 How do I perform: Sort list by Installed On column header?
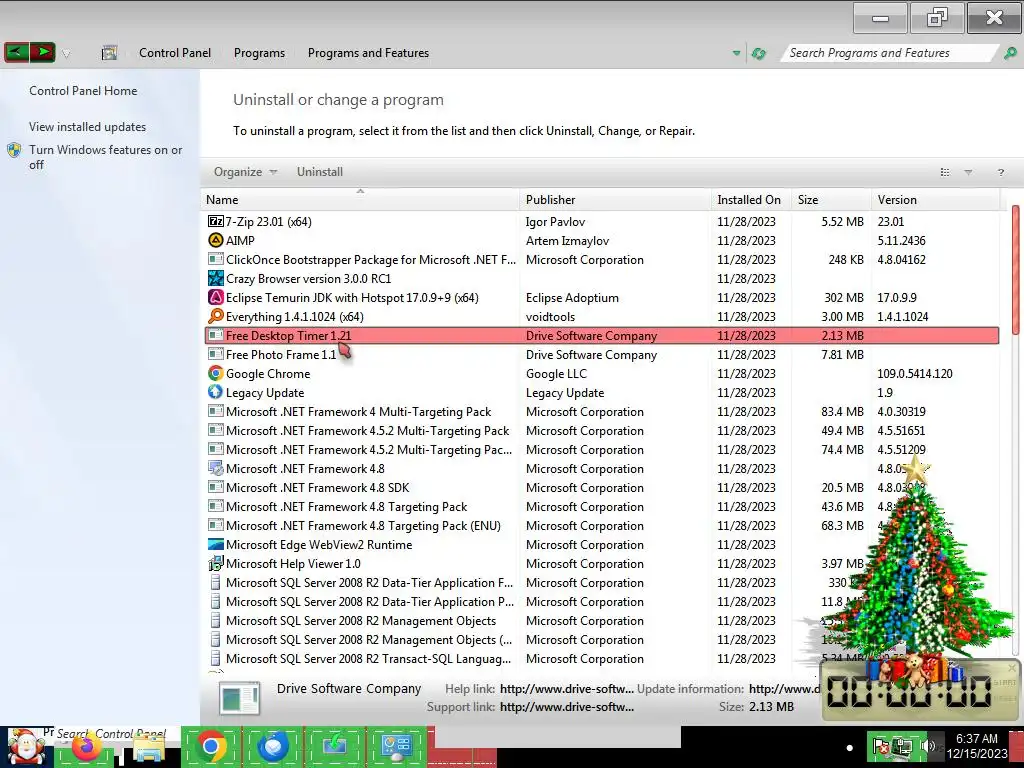point(752,200)
